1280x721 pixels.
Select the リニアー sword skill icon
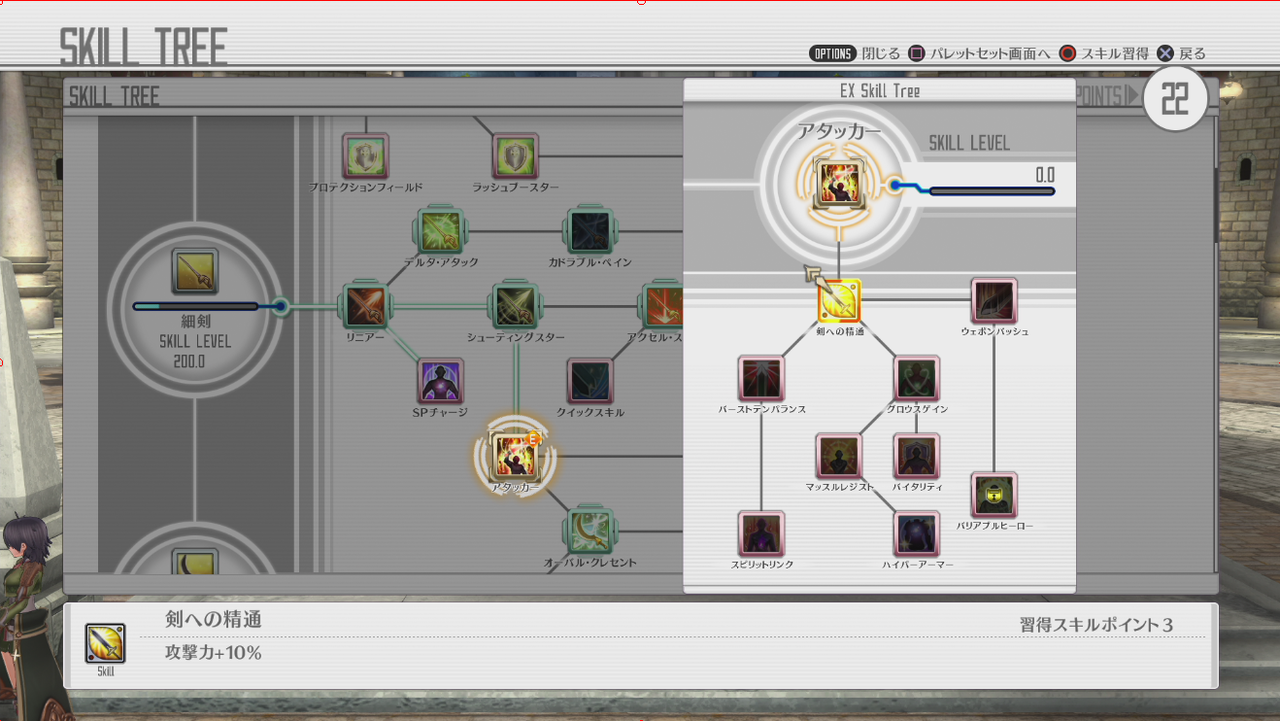tap(365, 306)
